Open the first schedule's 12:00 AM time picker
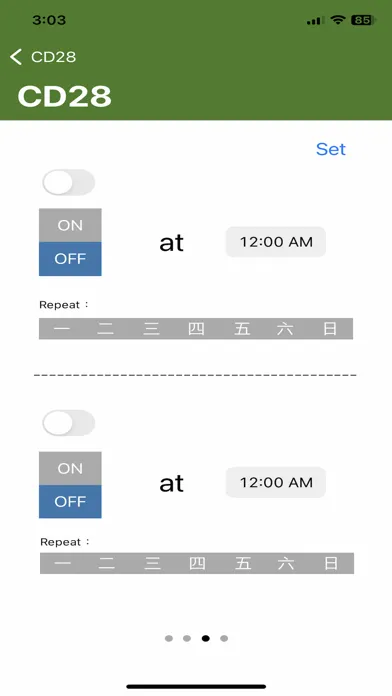 (x=276, y=242)
